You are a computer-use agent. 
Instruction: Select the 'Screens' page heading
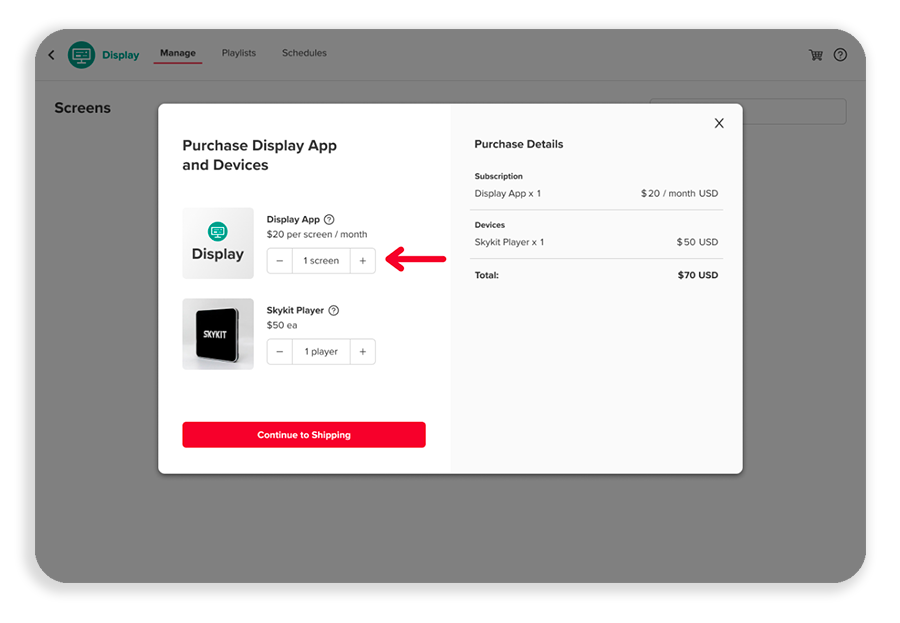83,108
